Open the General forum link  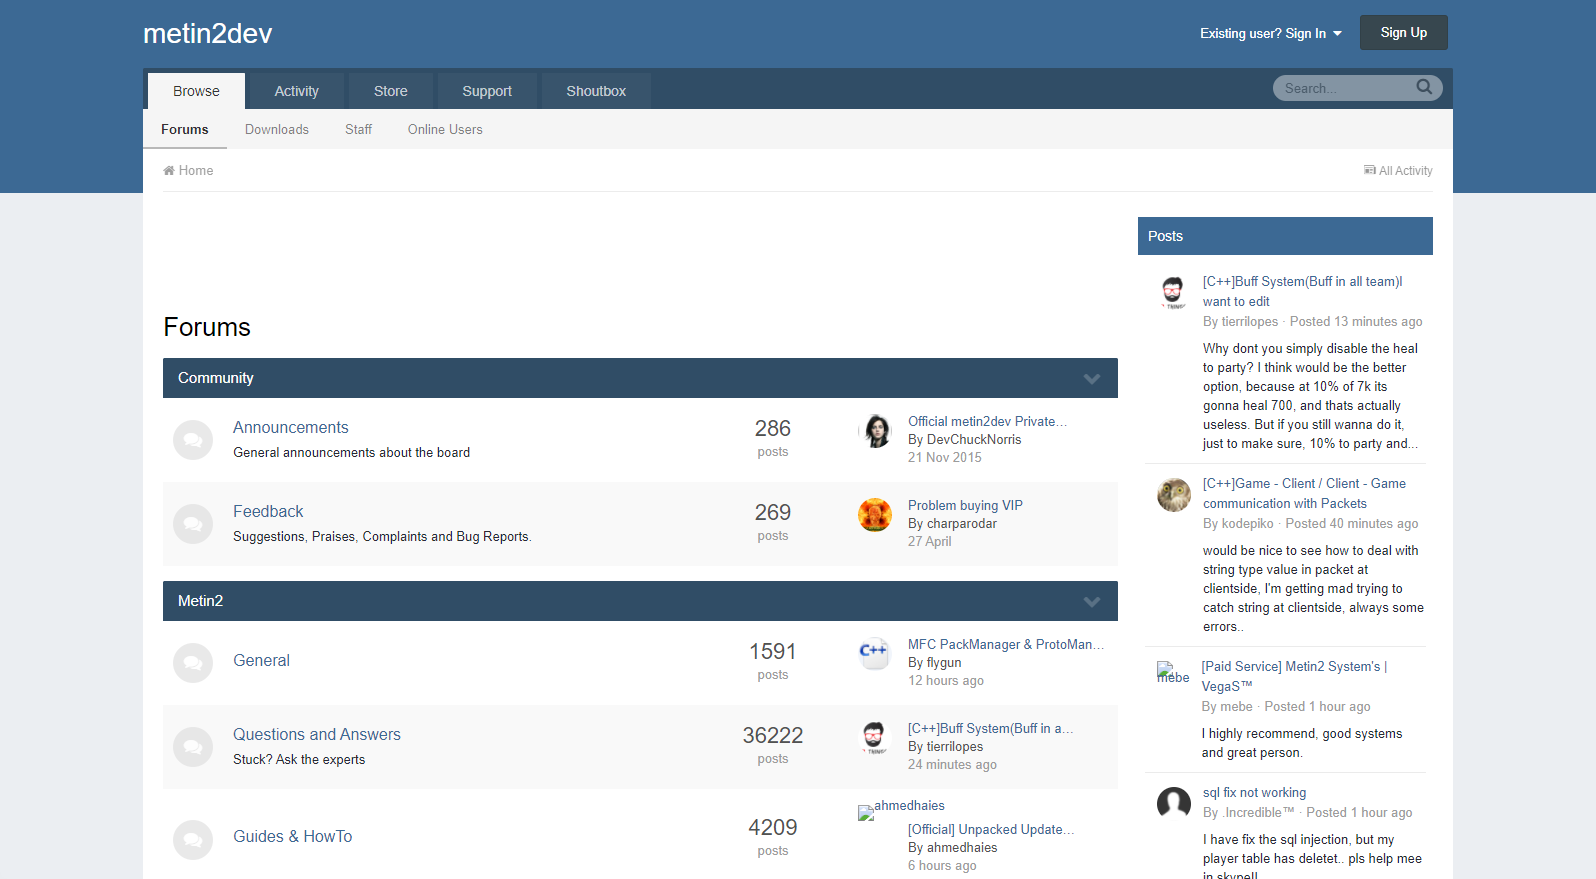pos(262,660)
